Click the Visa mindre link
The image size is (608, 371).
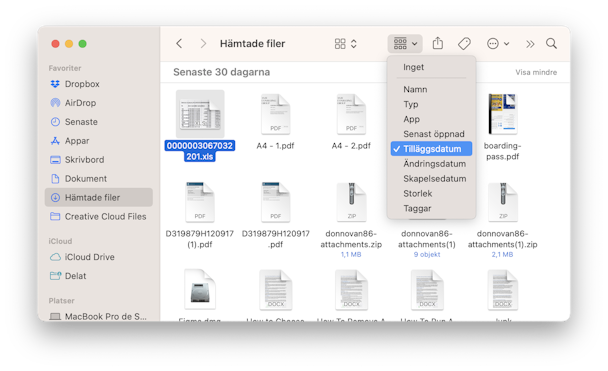pos(536,72)
